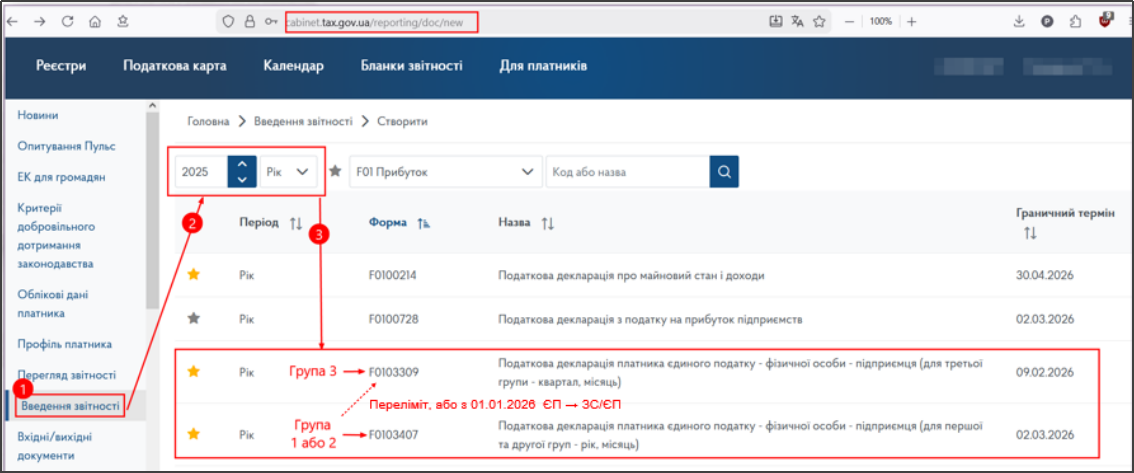The width and height of the screenshot is (1134, 473).
Task: Open the Для платників menu
Action: point(543,67)
